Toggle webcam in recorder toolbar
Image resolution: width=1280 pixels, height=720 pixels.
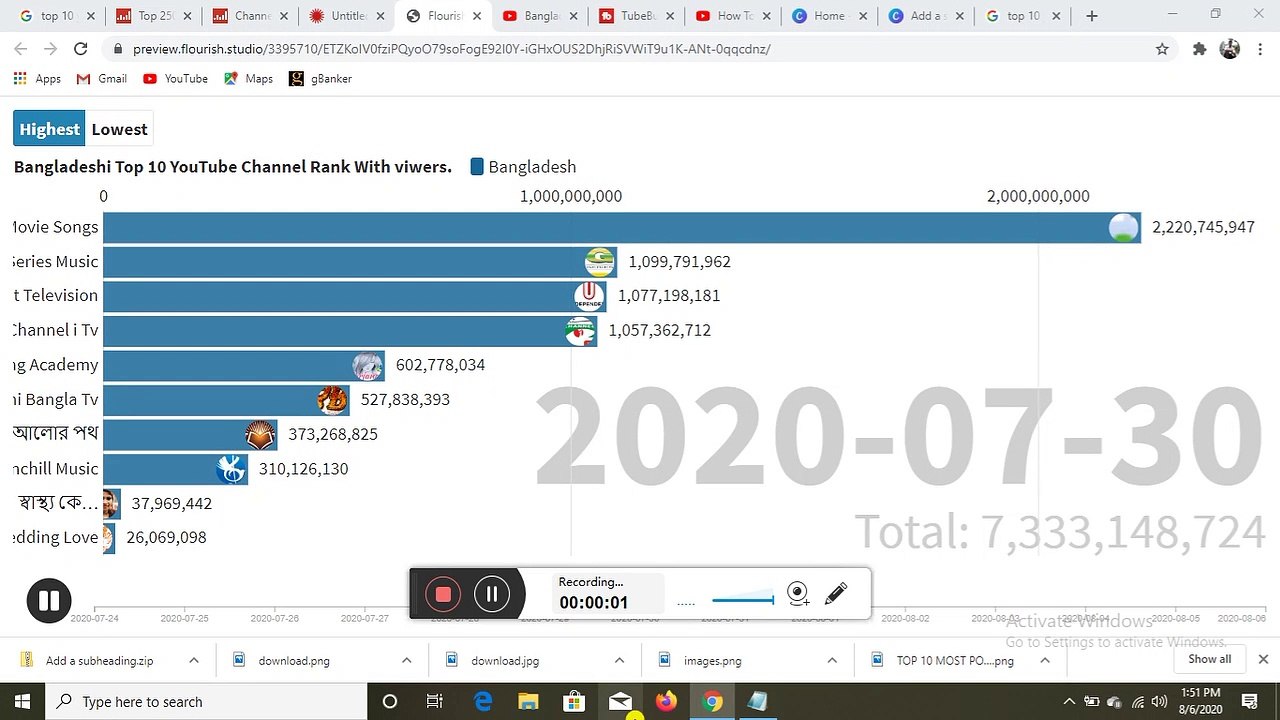(x=798, y=594)
